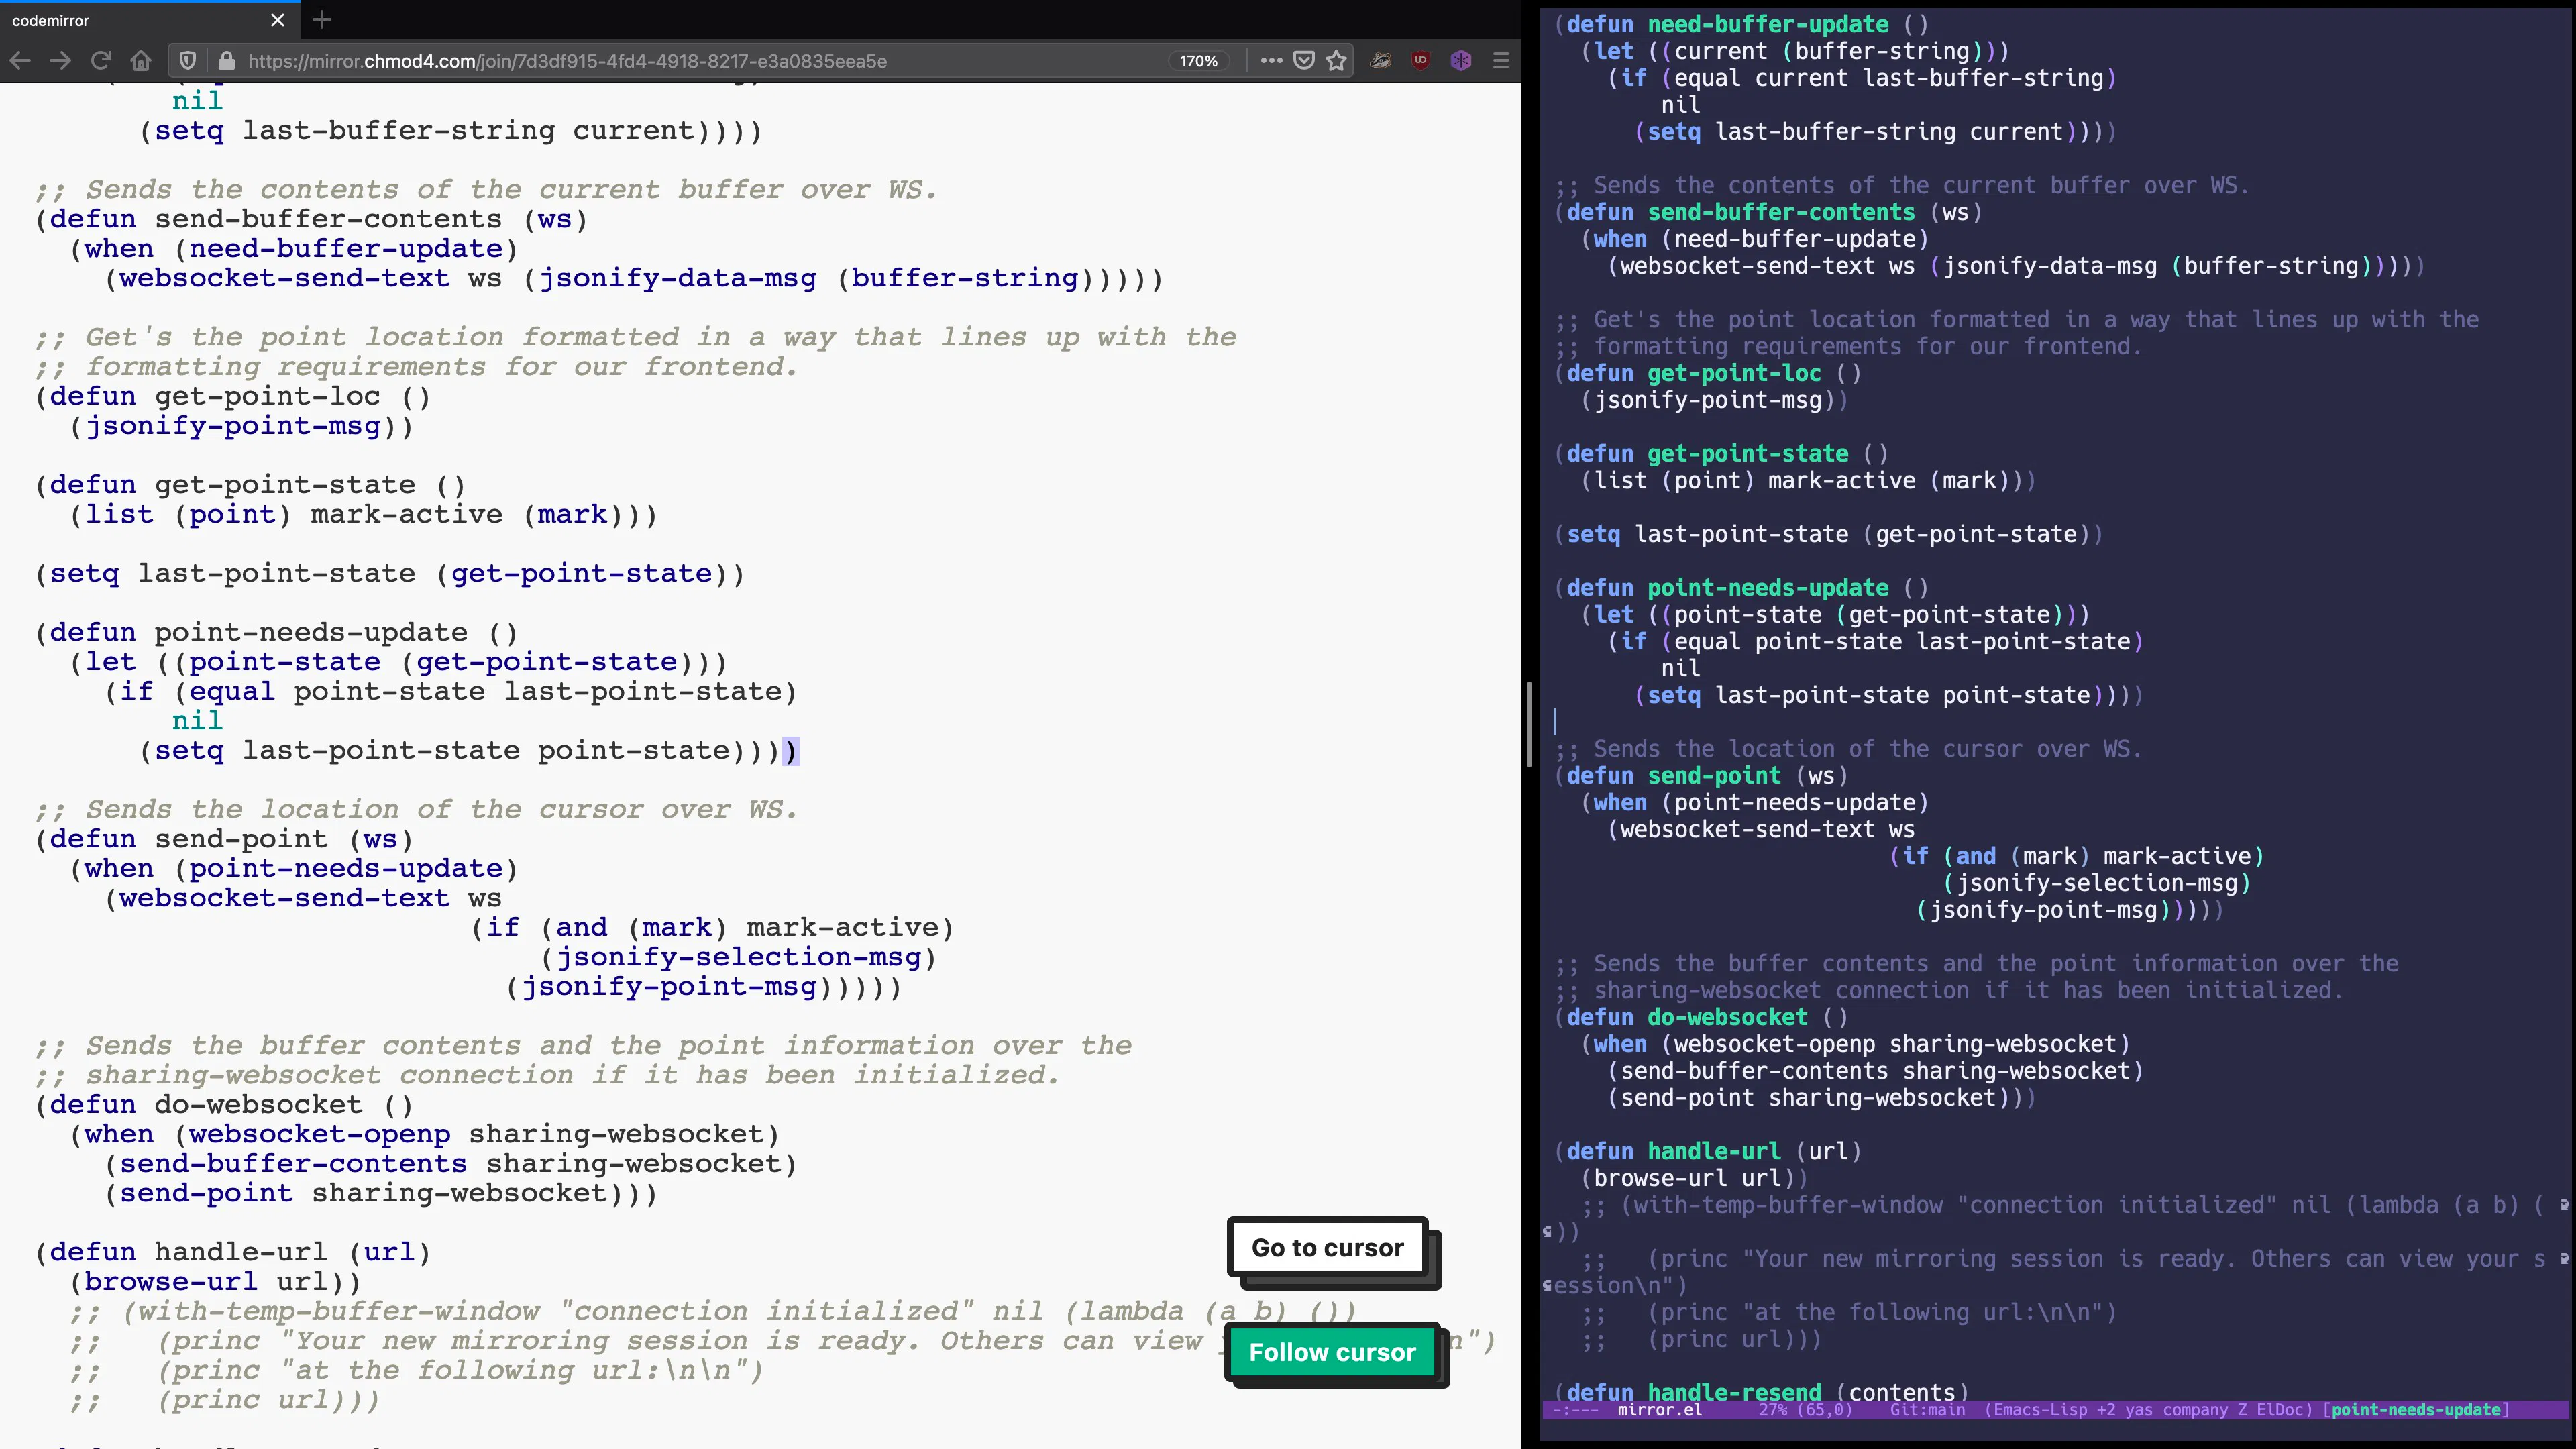Click the Go to cursor button
Screen dimensions: 2576x1449
[x=1327, y=1247]
